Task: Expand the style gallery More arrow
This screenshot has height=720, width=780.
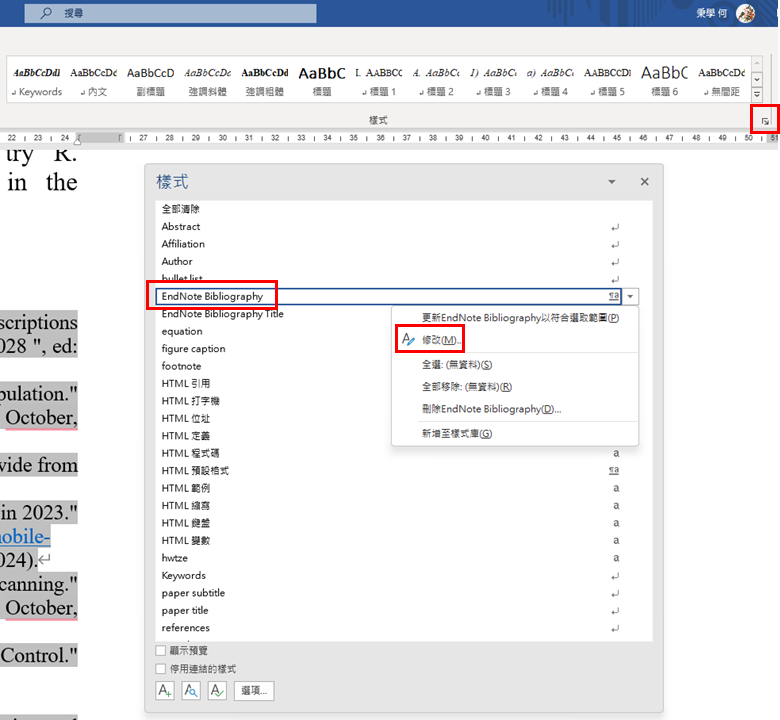Action: 757,94
